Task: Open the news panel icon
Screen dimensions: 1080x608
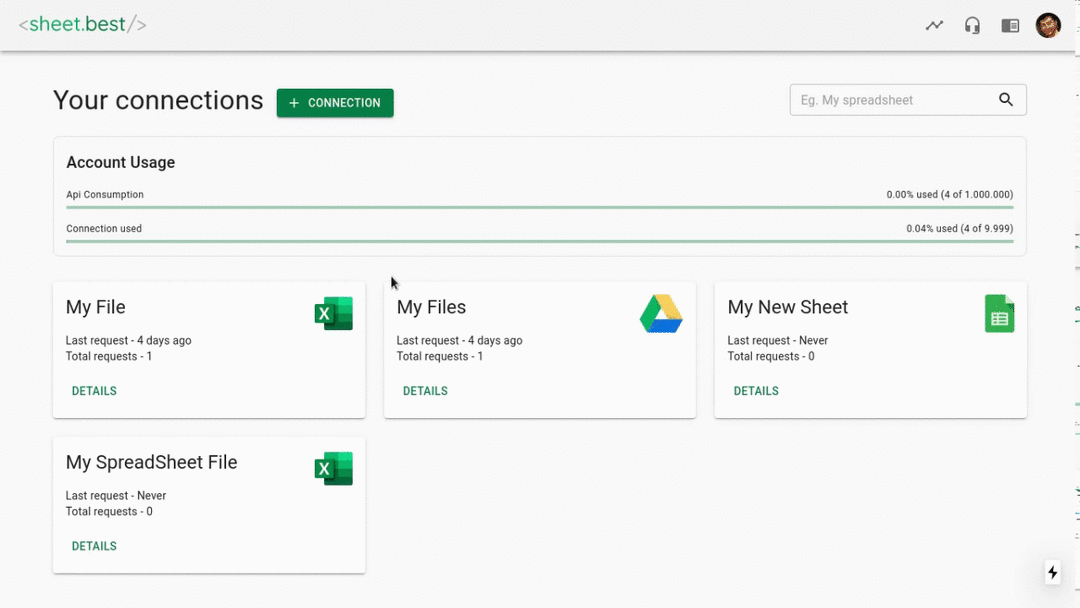Action: point(1010,25)
